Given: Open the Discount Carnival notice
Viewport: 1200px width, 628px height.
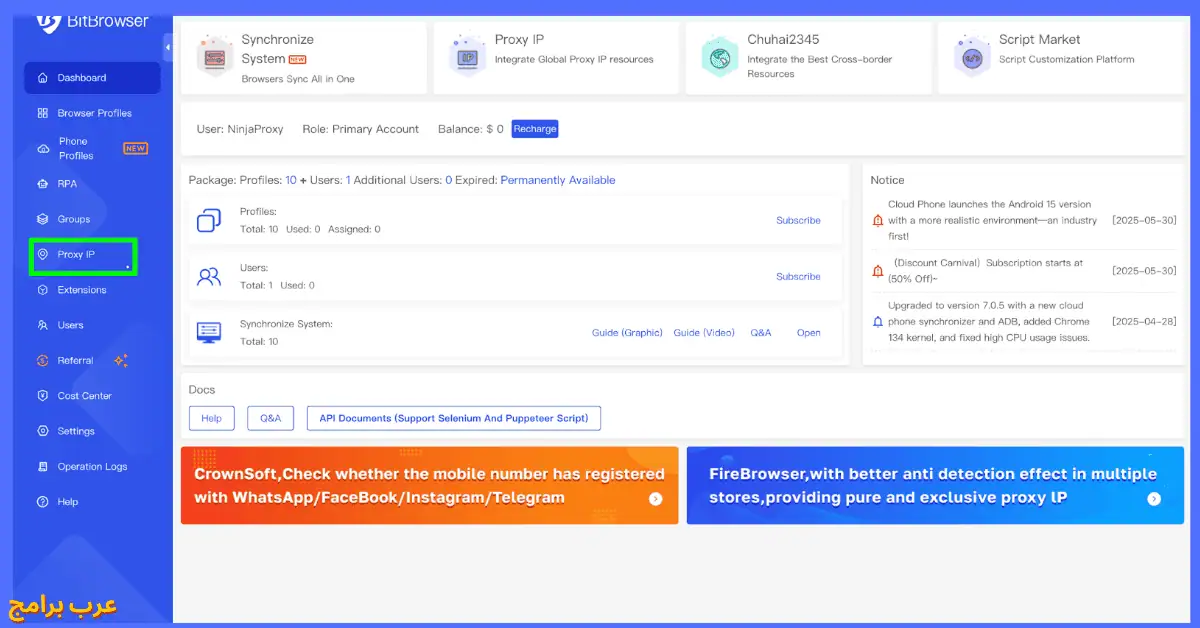Looking at the screenshot, I should point(988,270).
